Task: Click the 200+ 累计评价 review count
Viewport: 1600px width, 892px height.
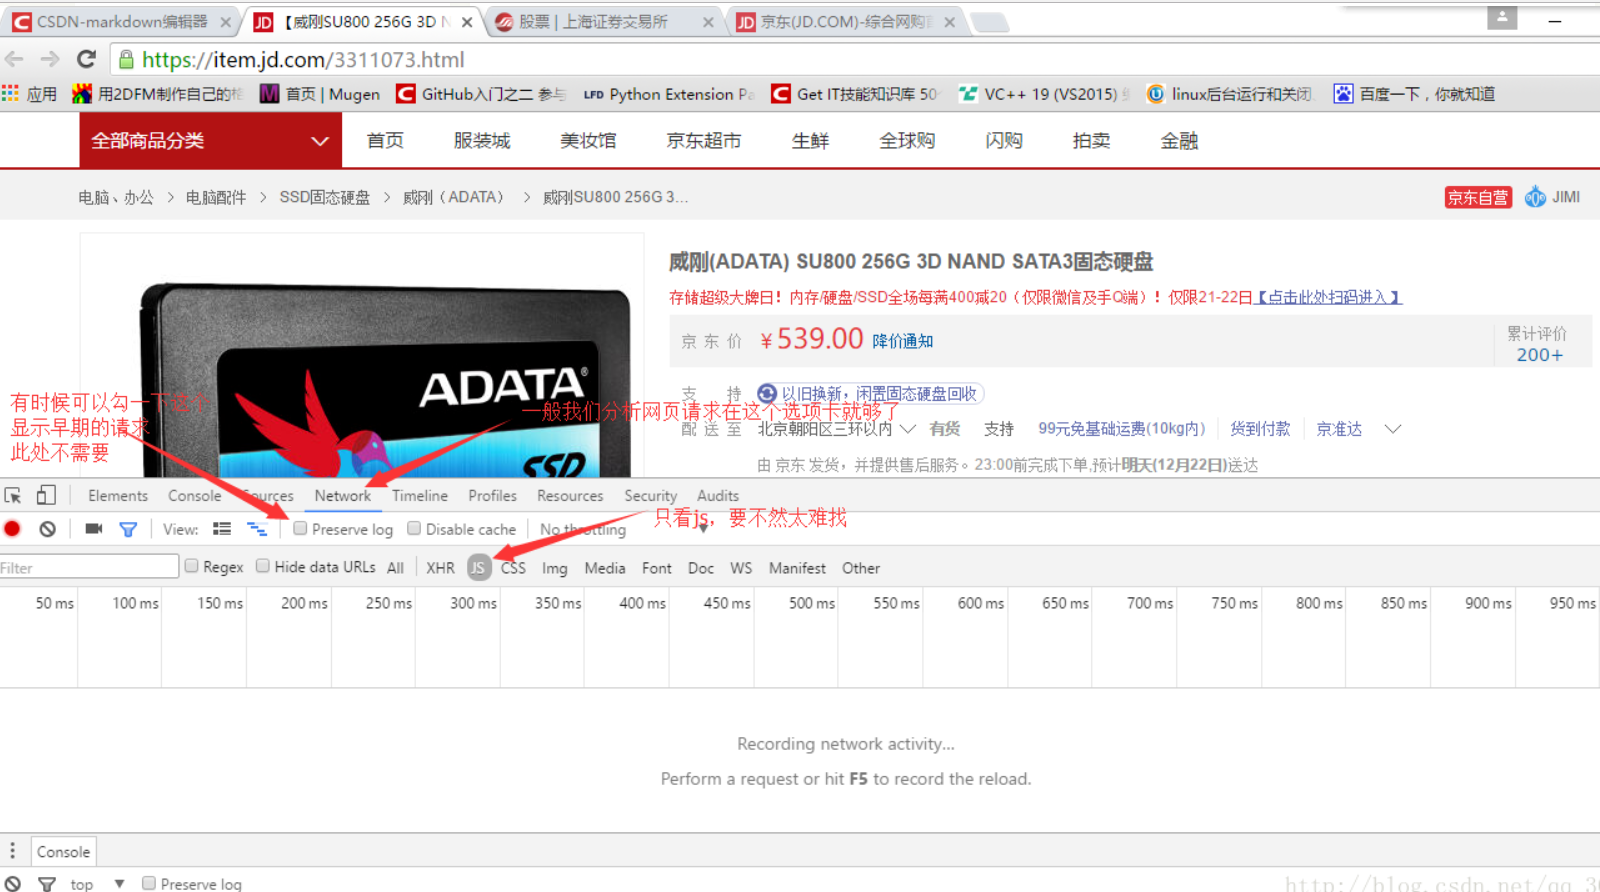Action: click(x=1539, y=355)
